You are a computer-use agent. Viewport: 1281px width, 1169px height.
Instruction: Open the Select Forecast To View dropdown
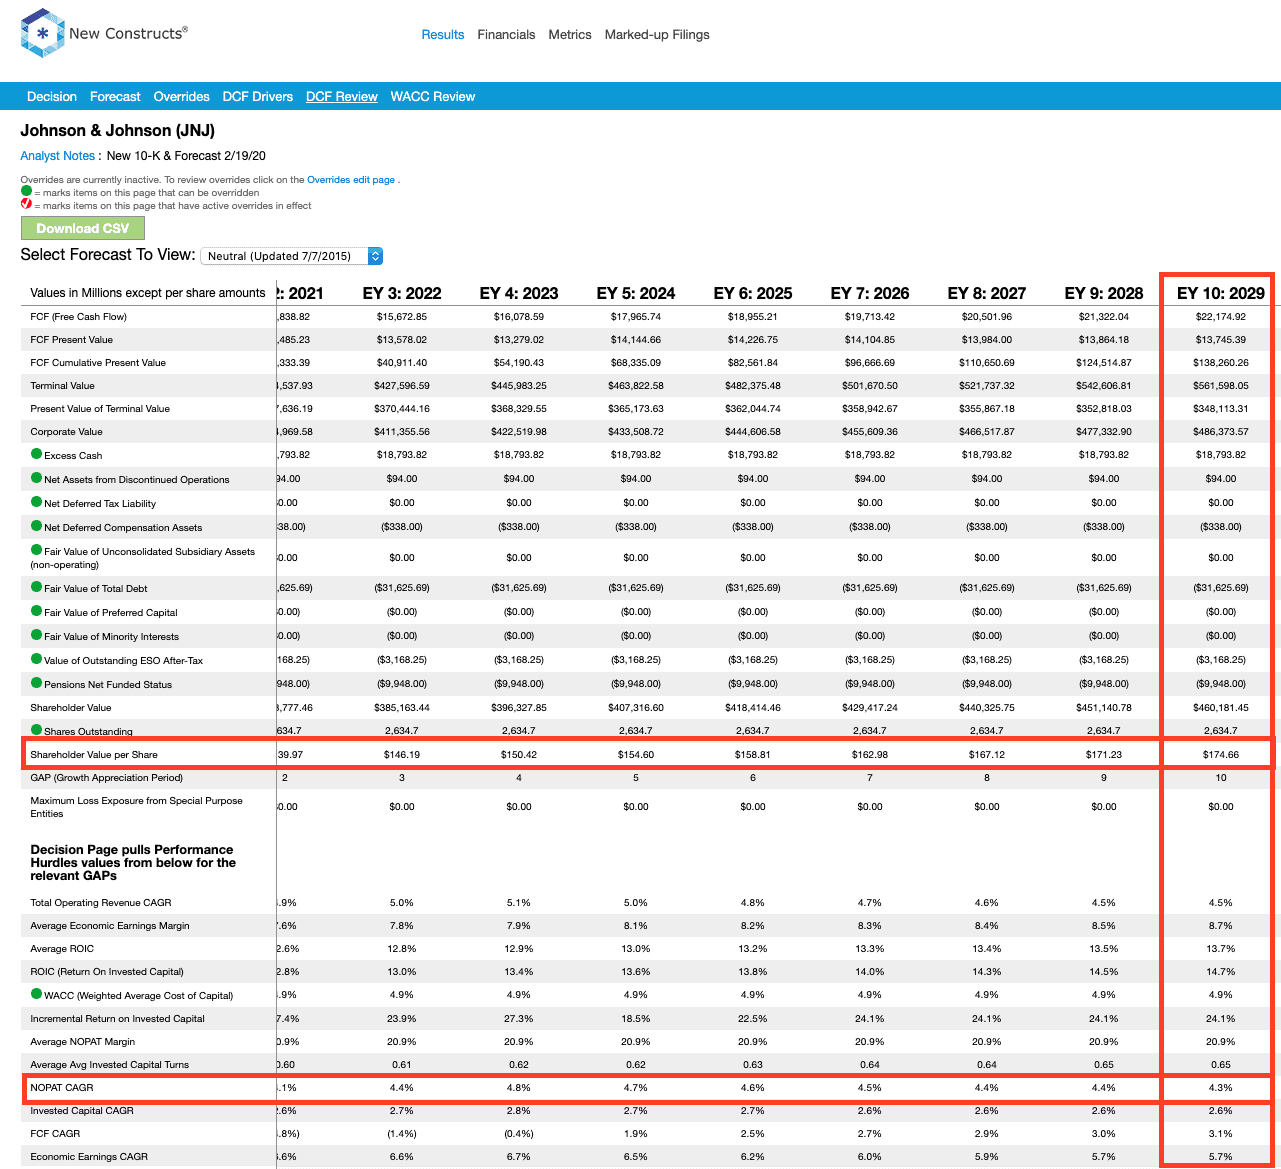292,256
